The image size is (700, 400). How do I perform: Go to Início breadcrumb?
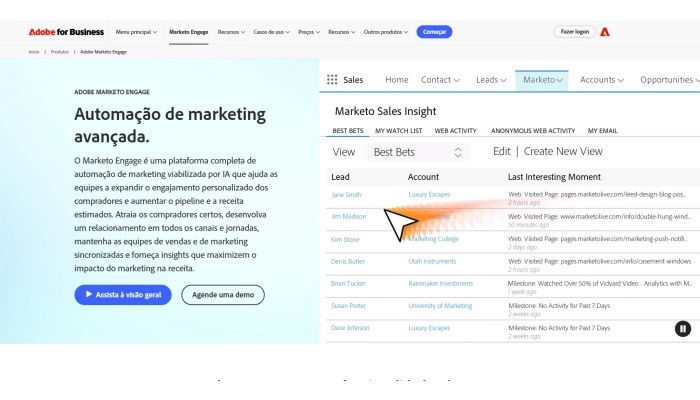tap(34, 52)
